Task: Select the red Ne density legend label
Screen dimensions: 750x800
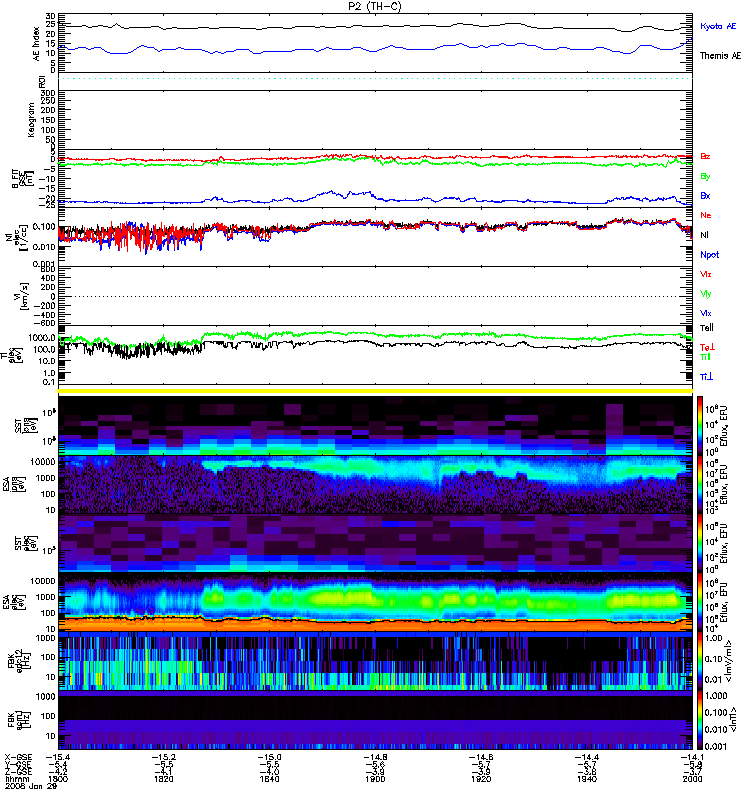Action: click(x=706, y=215)
